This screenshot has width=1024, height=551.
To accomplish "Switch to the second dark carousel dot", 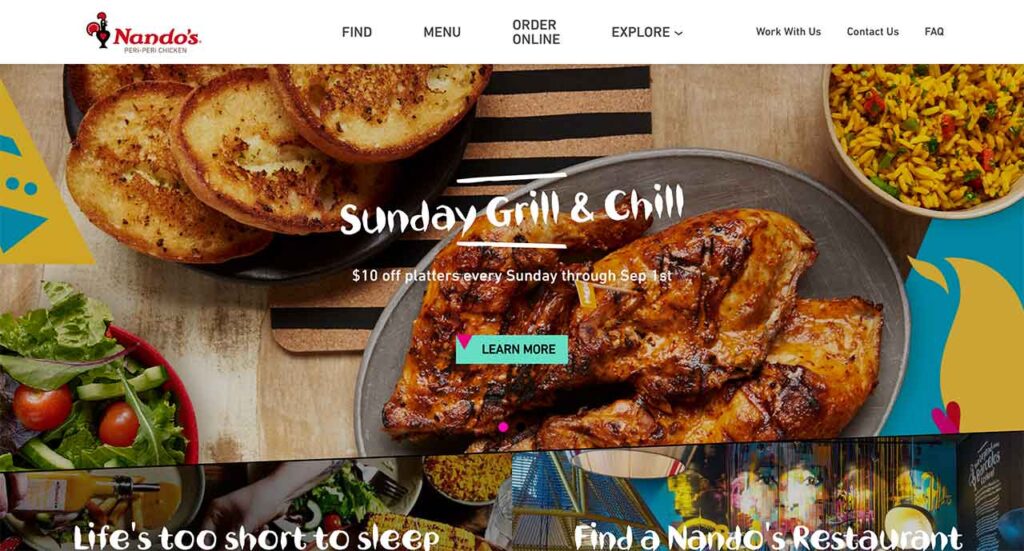I will 520,426.
